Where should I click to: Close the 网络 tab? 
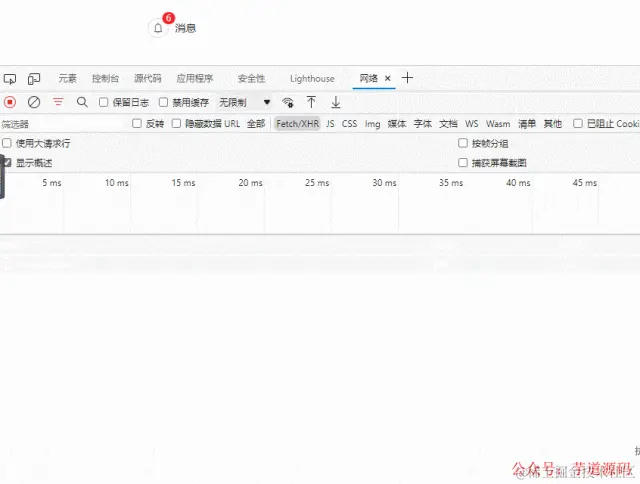(388, 78)
